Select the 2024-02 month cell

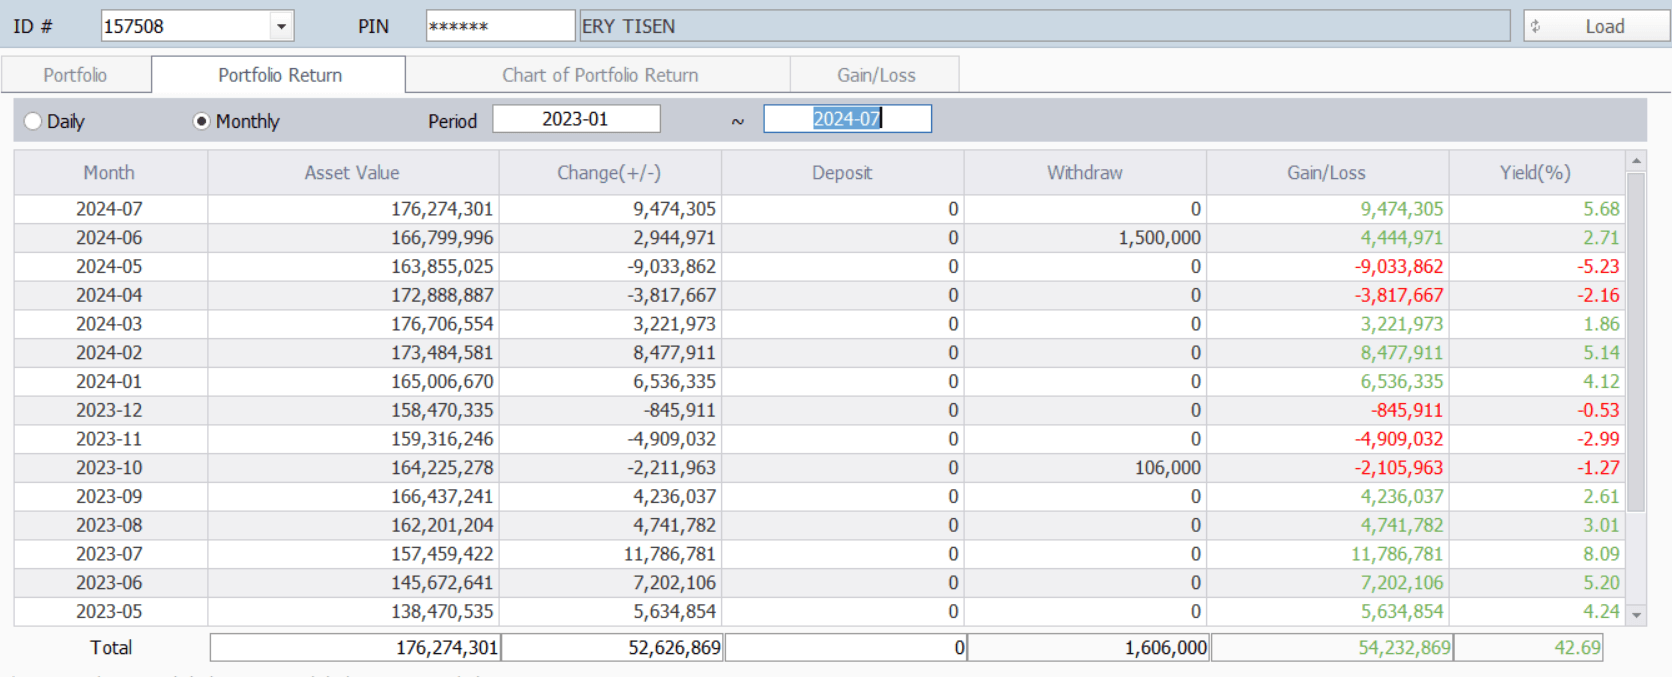click(x=109, y=353)
